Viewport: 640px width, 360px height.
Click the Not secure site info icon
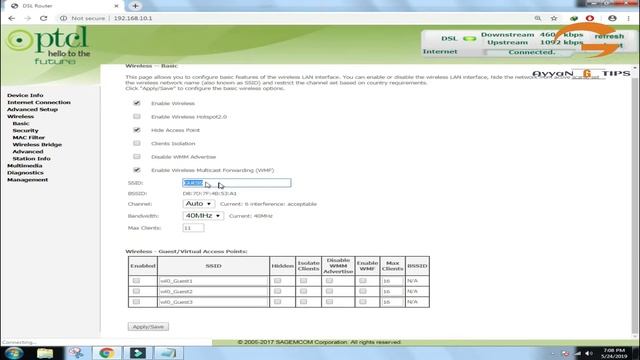63,18
